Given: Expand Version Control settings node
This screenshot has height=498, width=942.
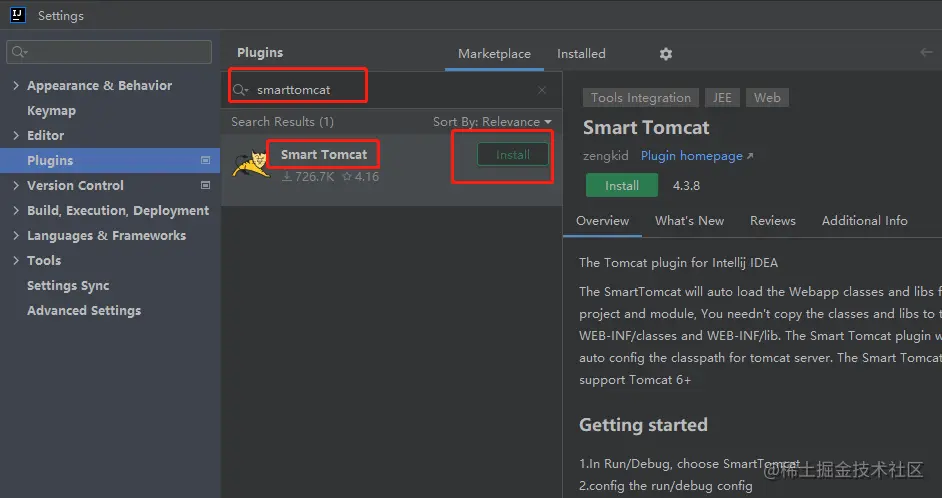Looking at the screenshot, I should [x=16, y=186].
